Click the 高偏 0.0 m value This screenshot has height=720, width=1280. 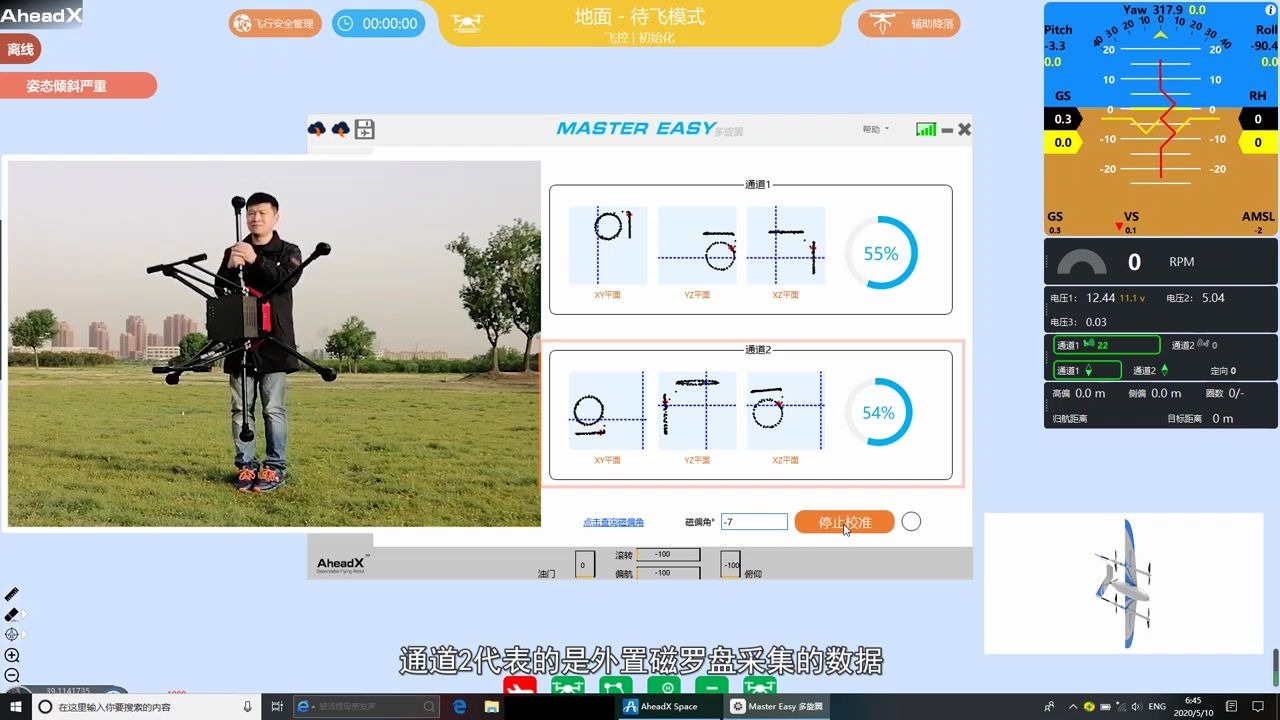(x=1090, y=393)
